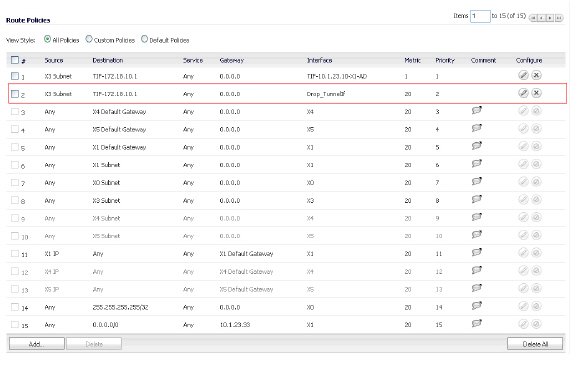
Task: Delete route policy 1 with X icon
Action: [537, 75]
